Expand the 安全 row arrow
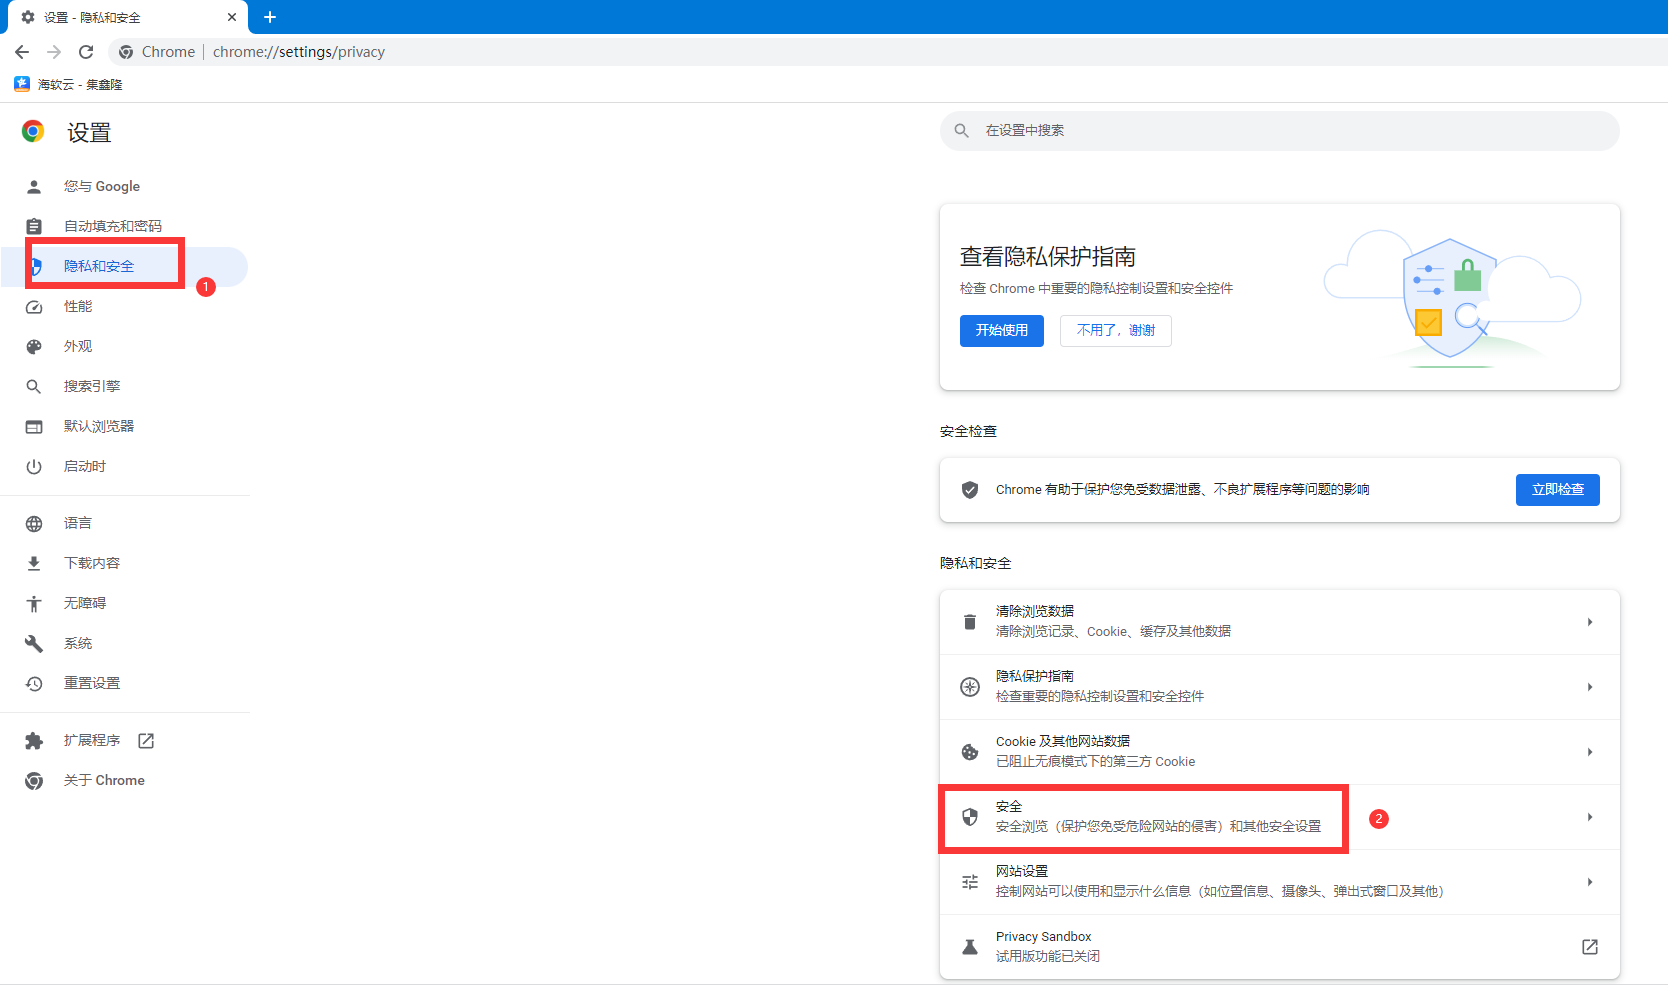The width and height of the screenshot is (1668, 990). (1590, 817)
